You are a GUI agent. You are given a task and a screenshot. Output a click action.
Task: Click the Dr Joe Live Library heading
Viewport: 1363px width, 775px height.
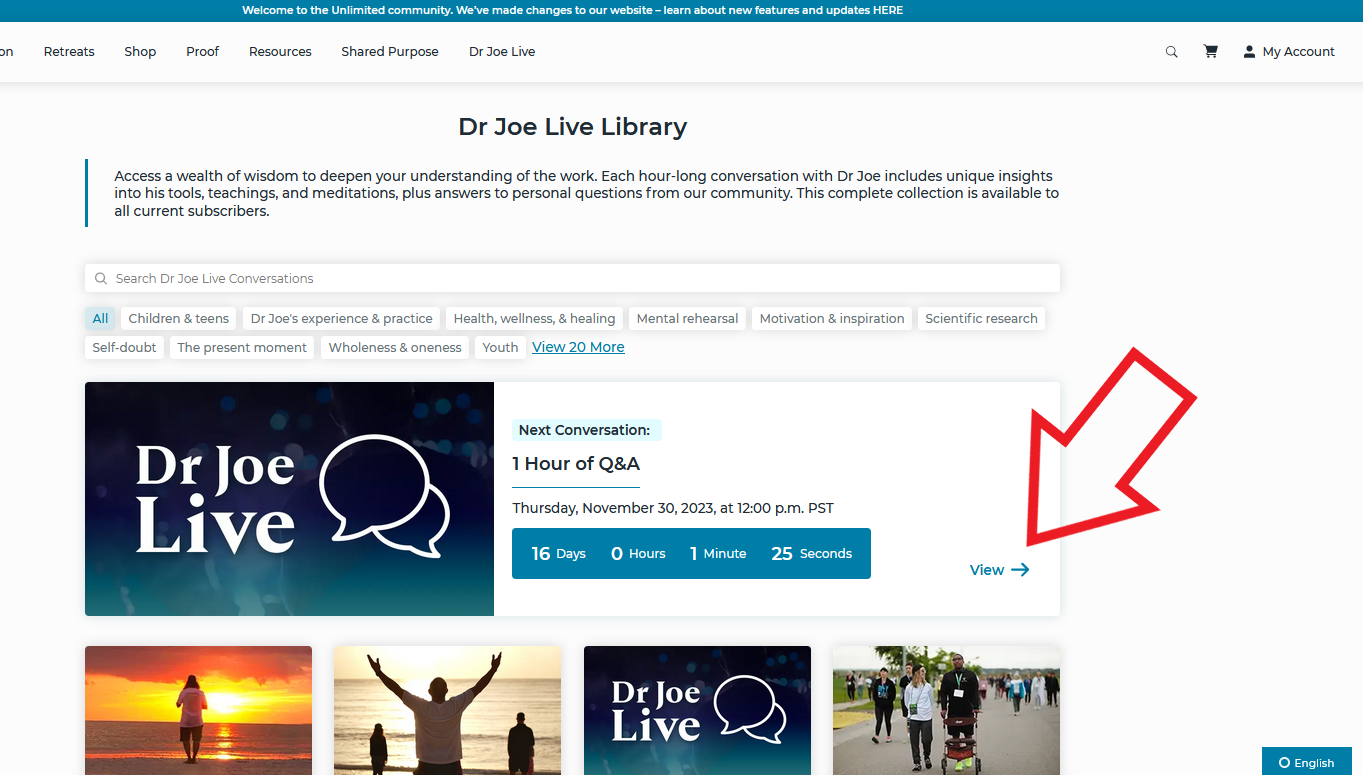pos(572,127)
